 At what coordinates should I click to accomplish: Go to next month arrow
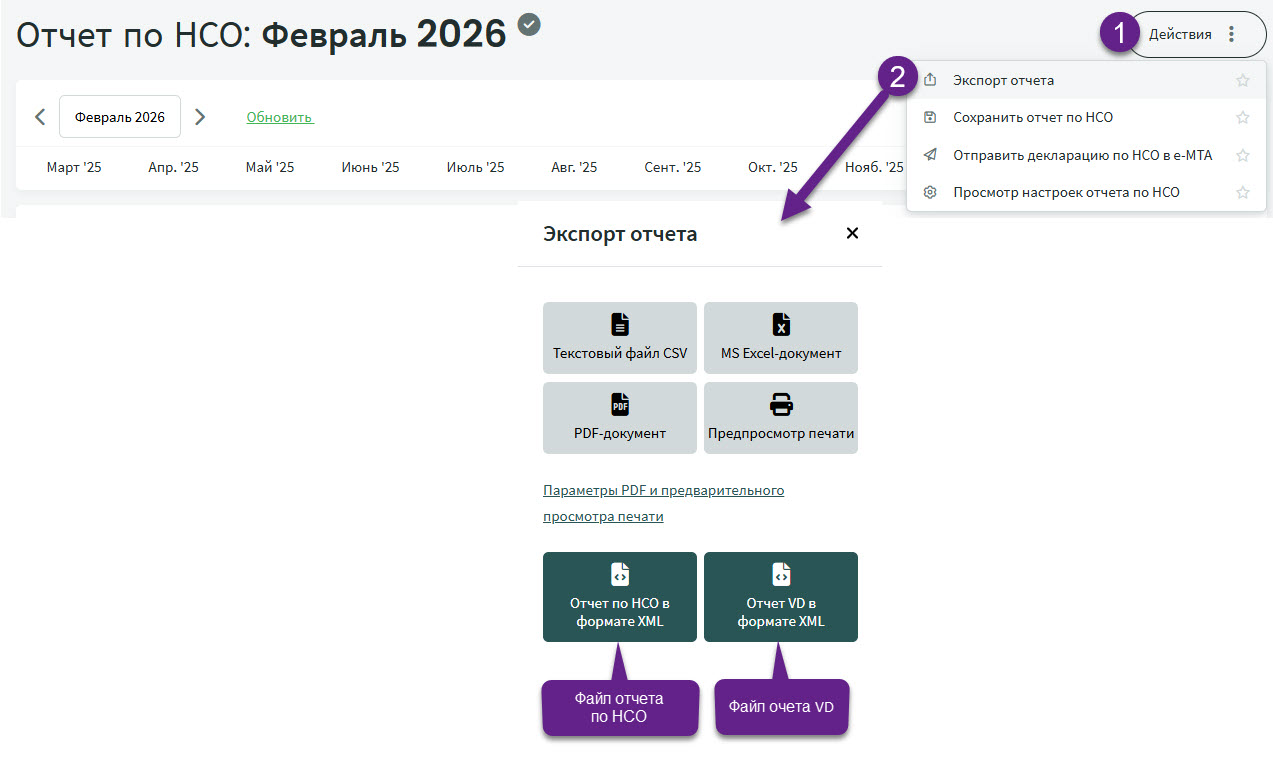[200, 117]
